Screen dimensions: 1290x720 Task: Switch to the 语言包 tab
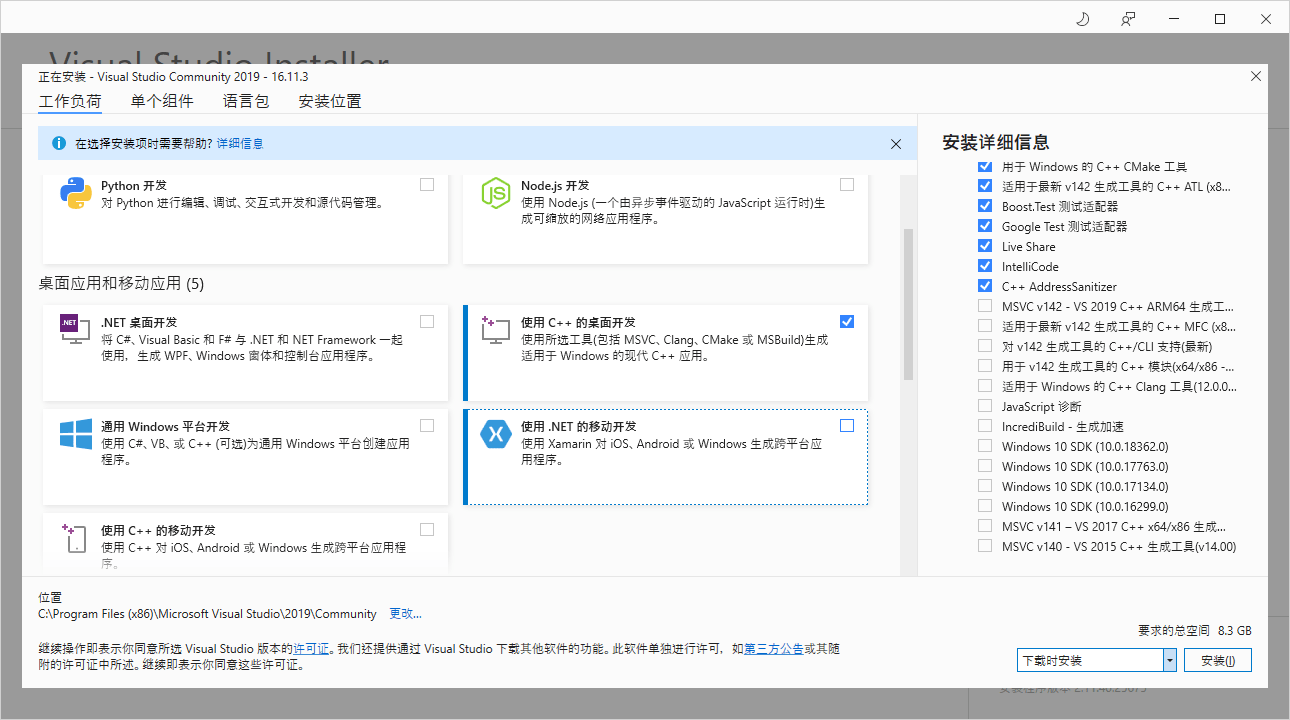(x=246, y=101)
